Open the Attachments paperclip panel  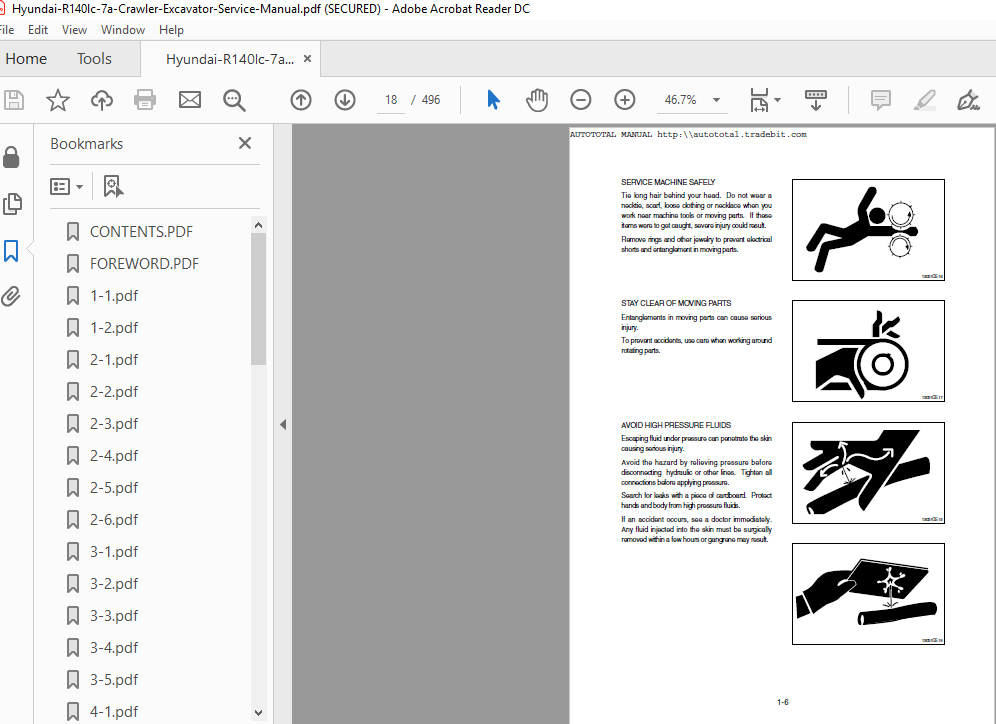point(11,296)
